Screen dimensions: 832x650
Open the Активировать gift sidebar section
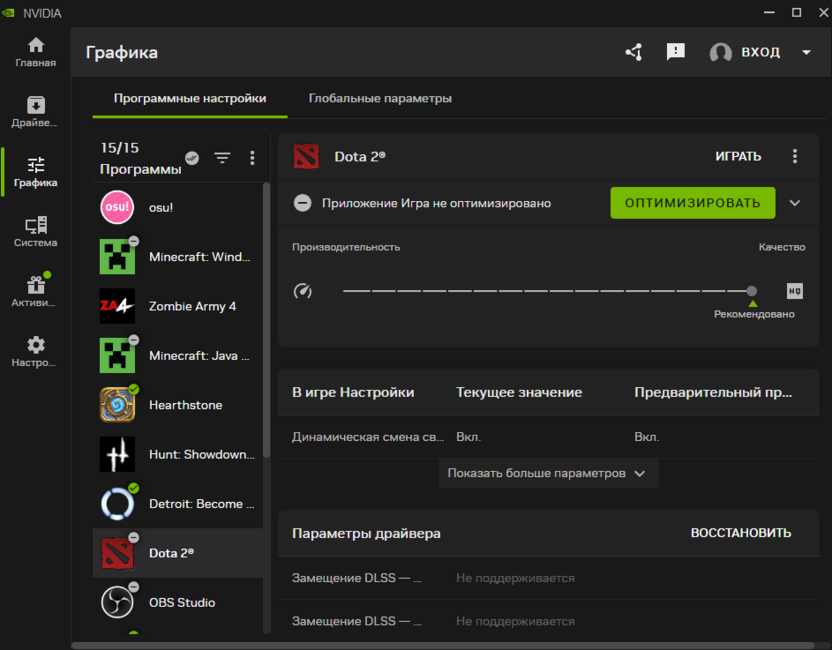[36, 292]
